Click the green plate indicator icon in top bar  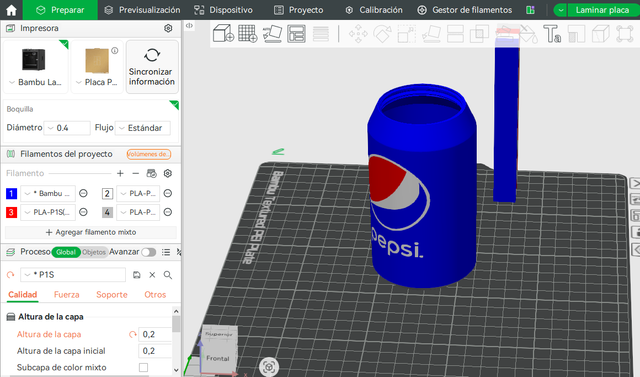coord(530,10)
